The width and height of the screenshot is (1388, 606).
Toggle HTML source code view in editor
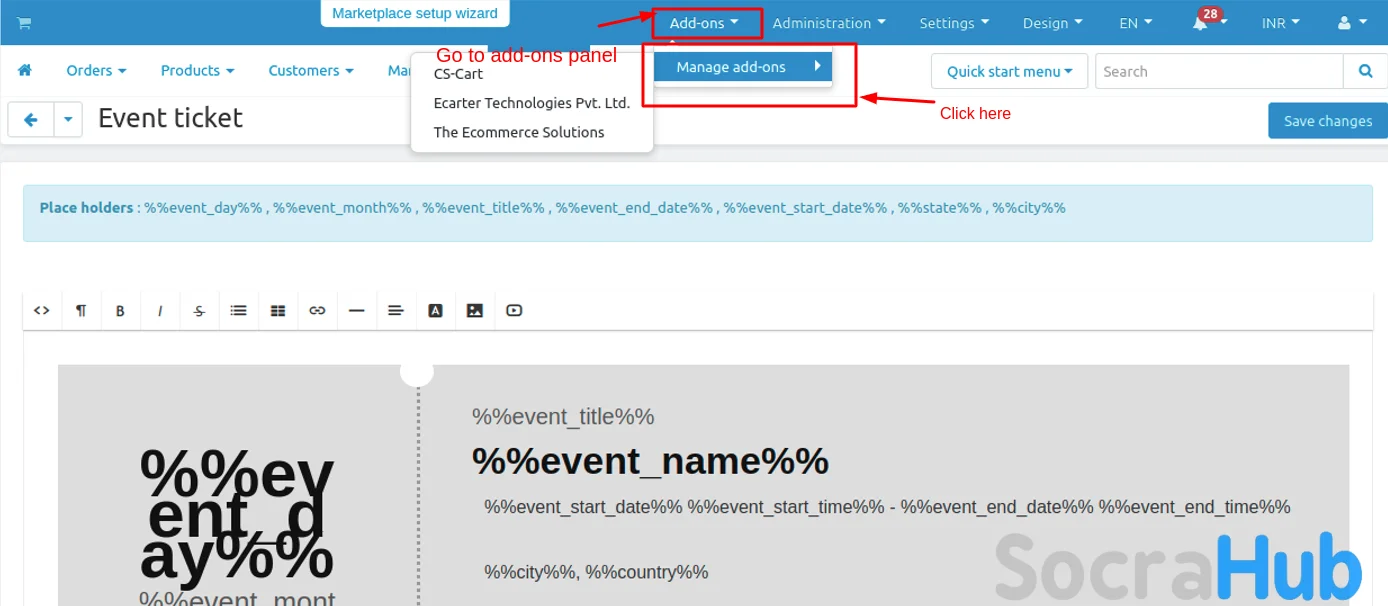point(42,311)
